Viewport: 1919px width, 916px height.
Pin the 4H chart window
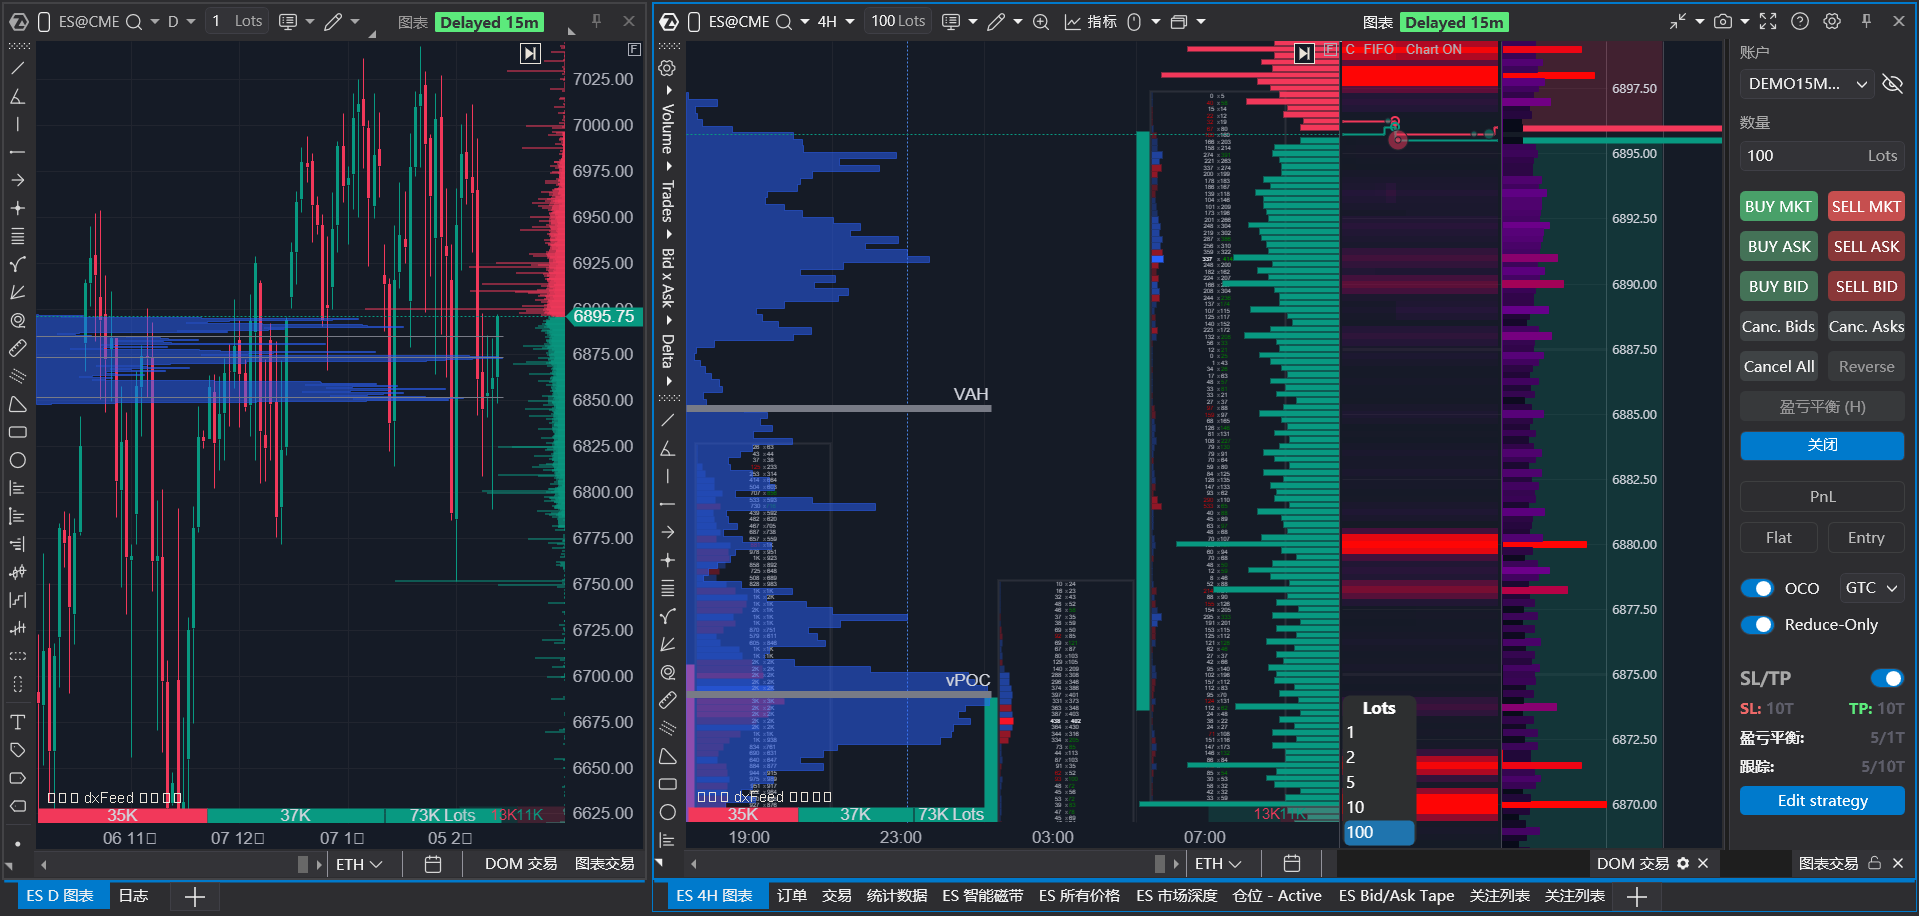coord(1866,21)
